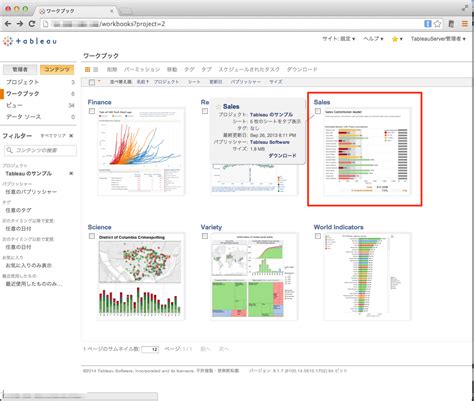Sort by パブリッシャー
474x401 pixels.
tap(246, 82)
